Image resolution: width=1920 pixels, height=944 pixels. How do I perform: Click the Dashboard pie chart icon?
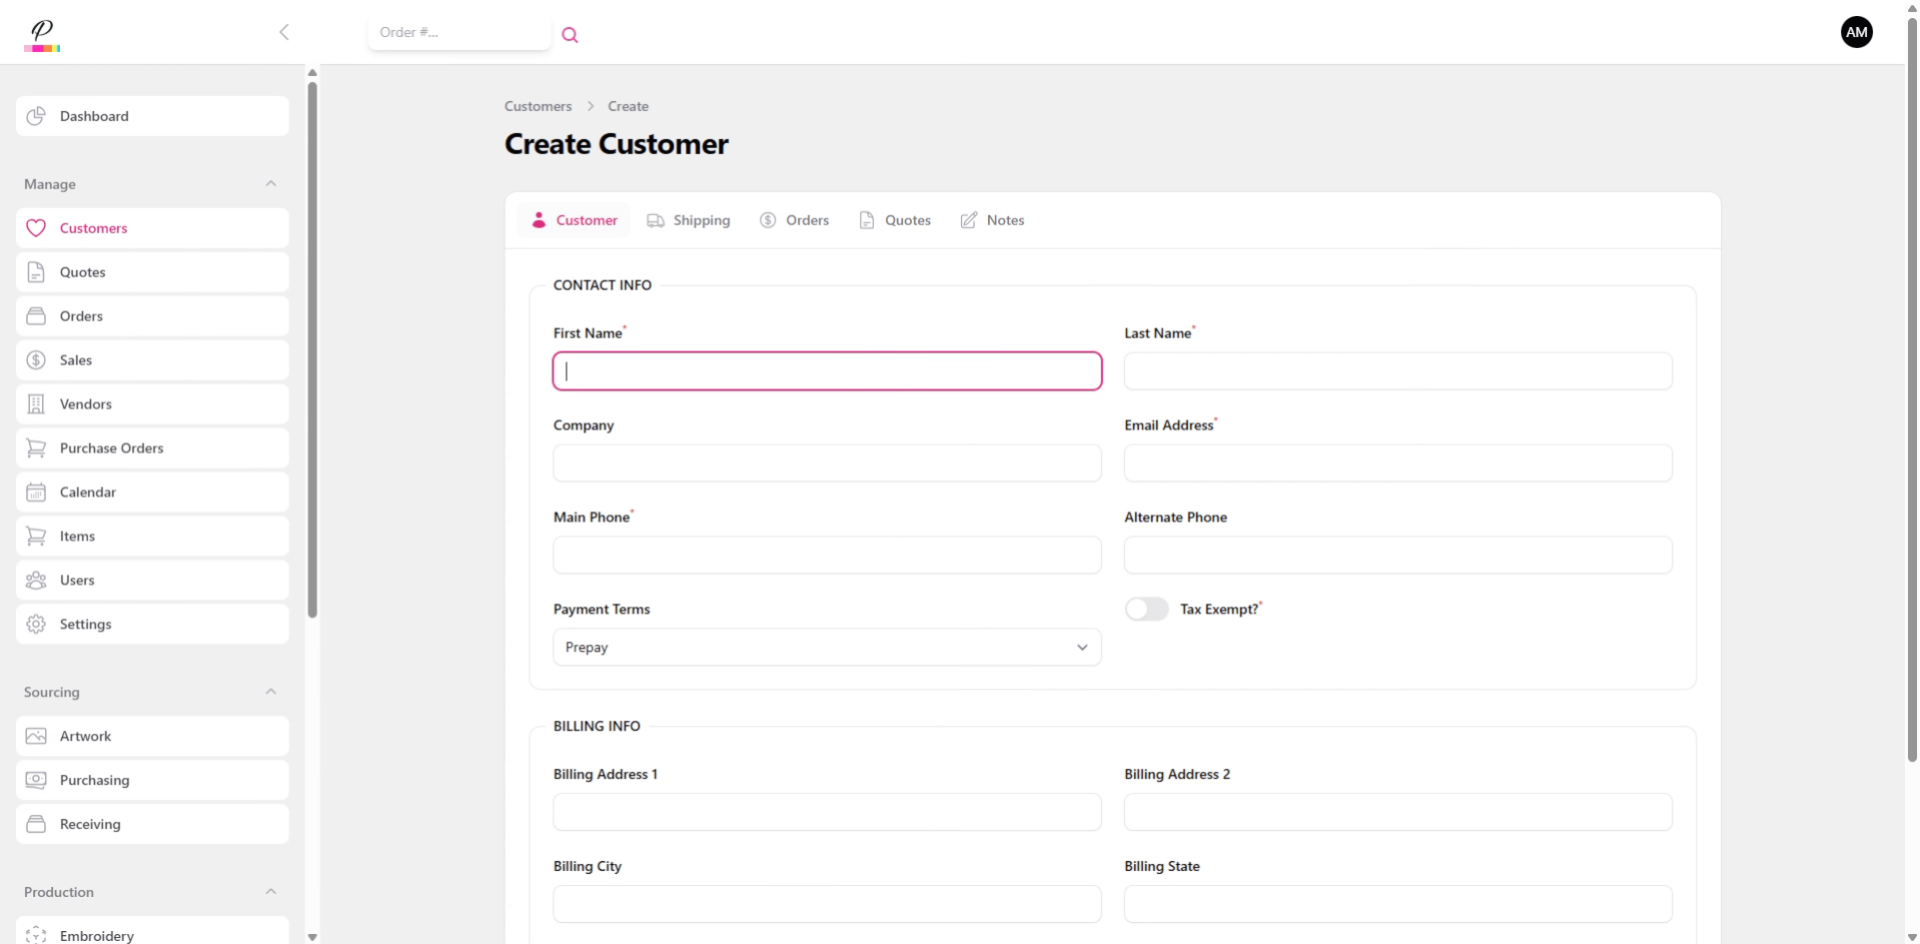36,116
